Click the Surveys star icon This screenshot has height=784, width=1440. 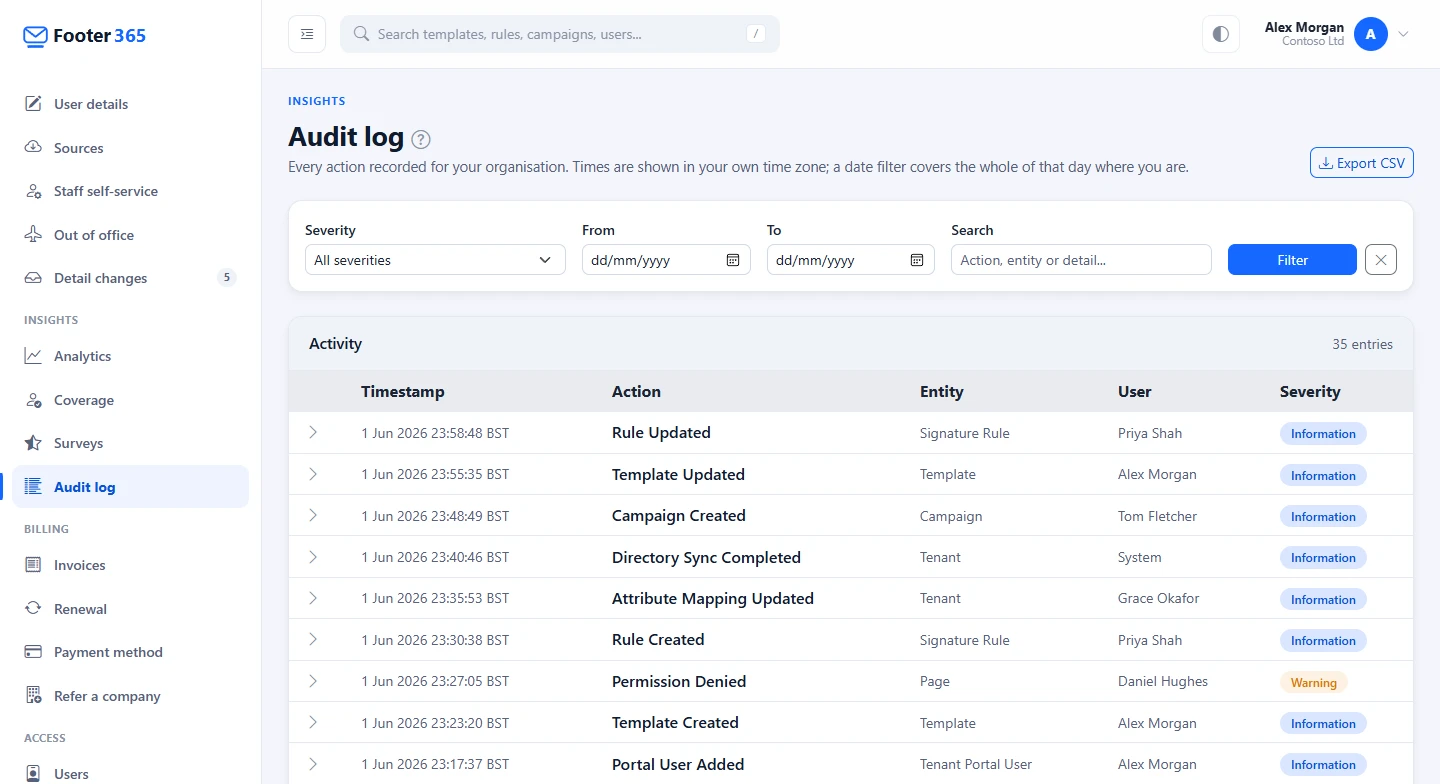point(33,443)
